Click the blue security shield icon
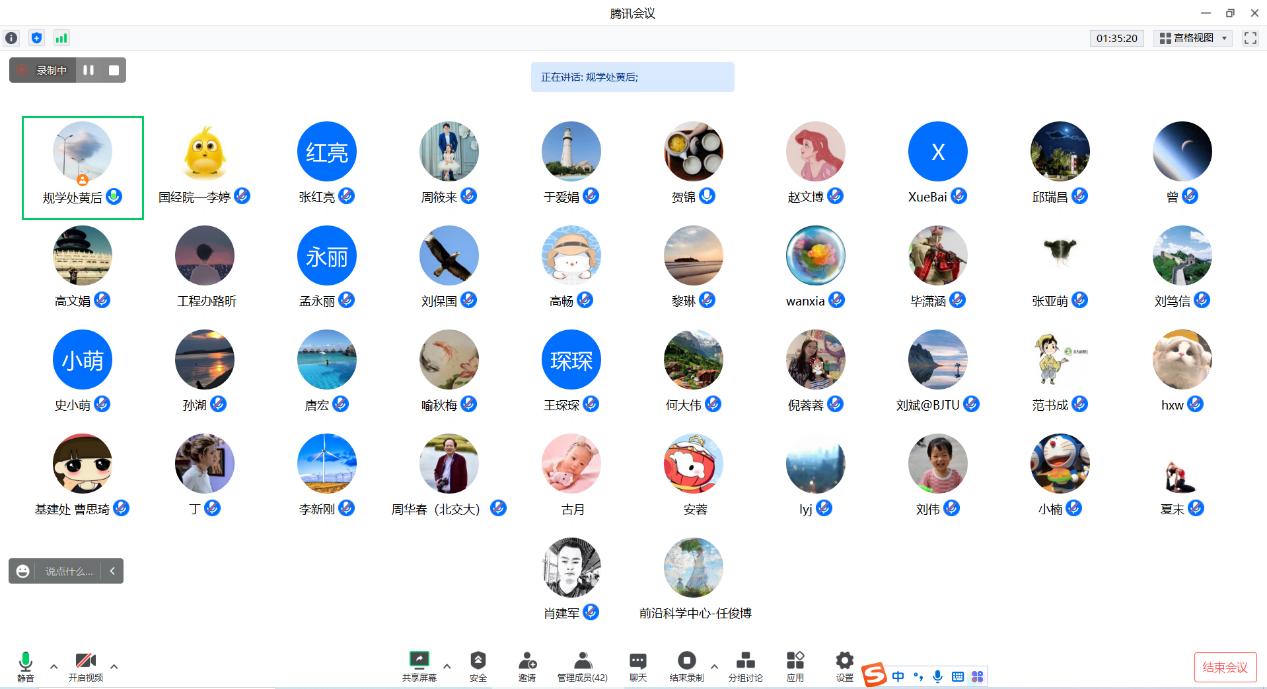1267x689 pixels. (37, 38)
